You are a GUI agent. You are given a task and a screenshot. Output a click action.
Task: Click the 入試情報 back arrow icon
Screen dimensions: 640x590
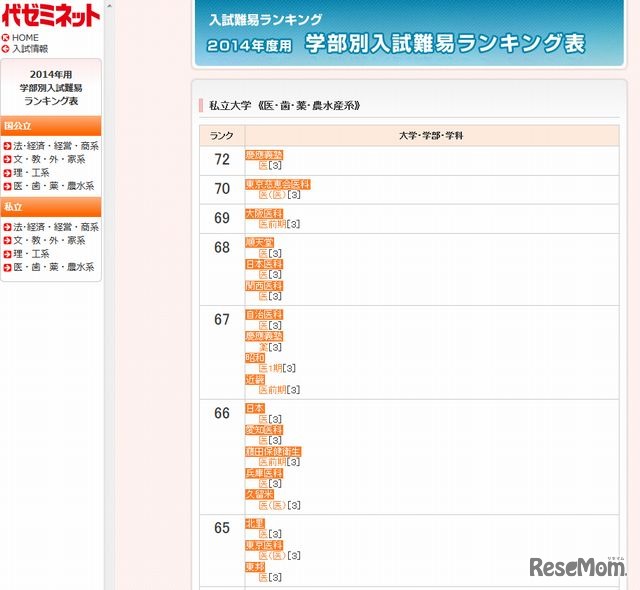pos(5,49)
